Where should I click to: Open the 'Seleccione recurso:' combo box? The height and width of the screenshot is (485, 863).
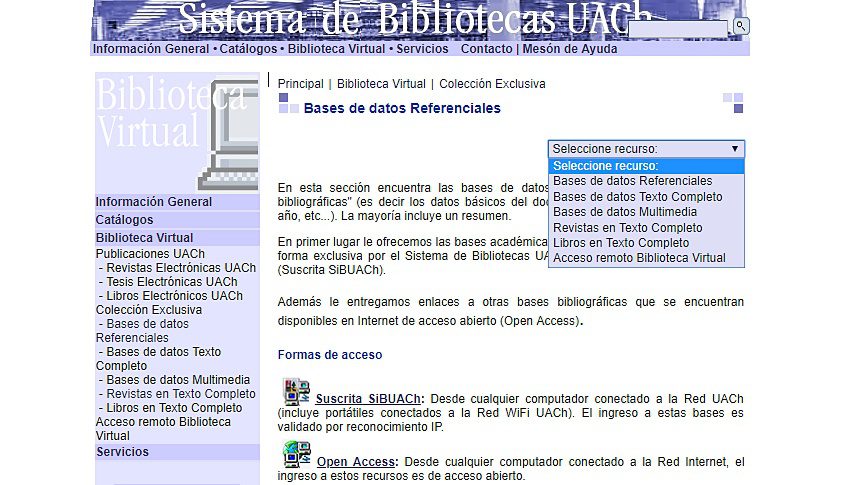click(646, 149)
